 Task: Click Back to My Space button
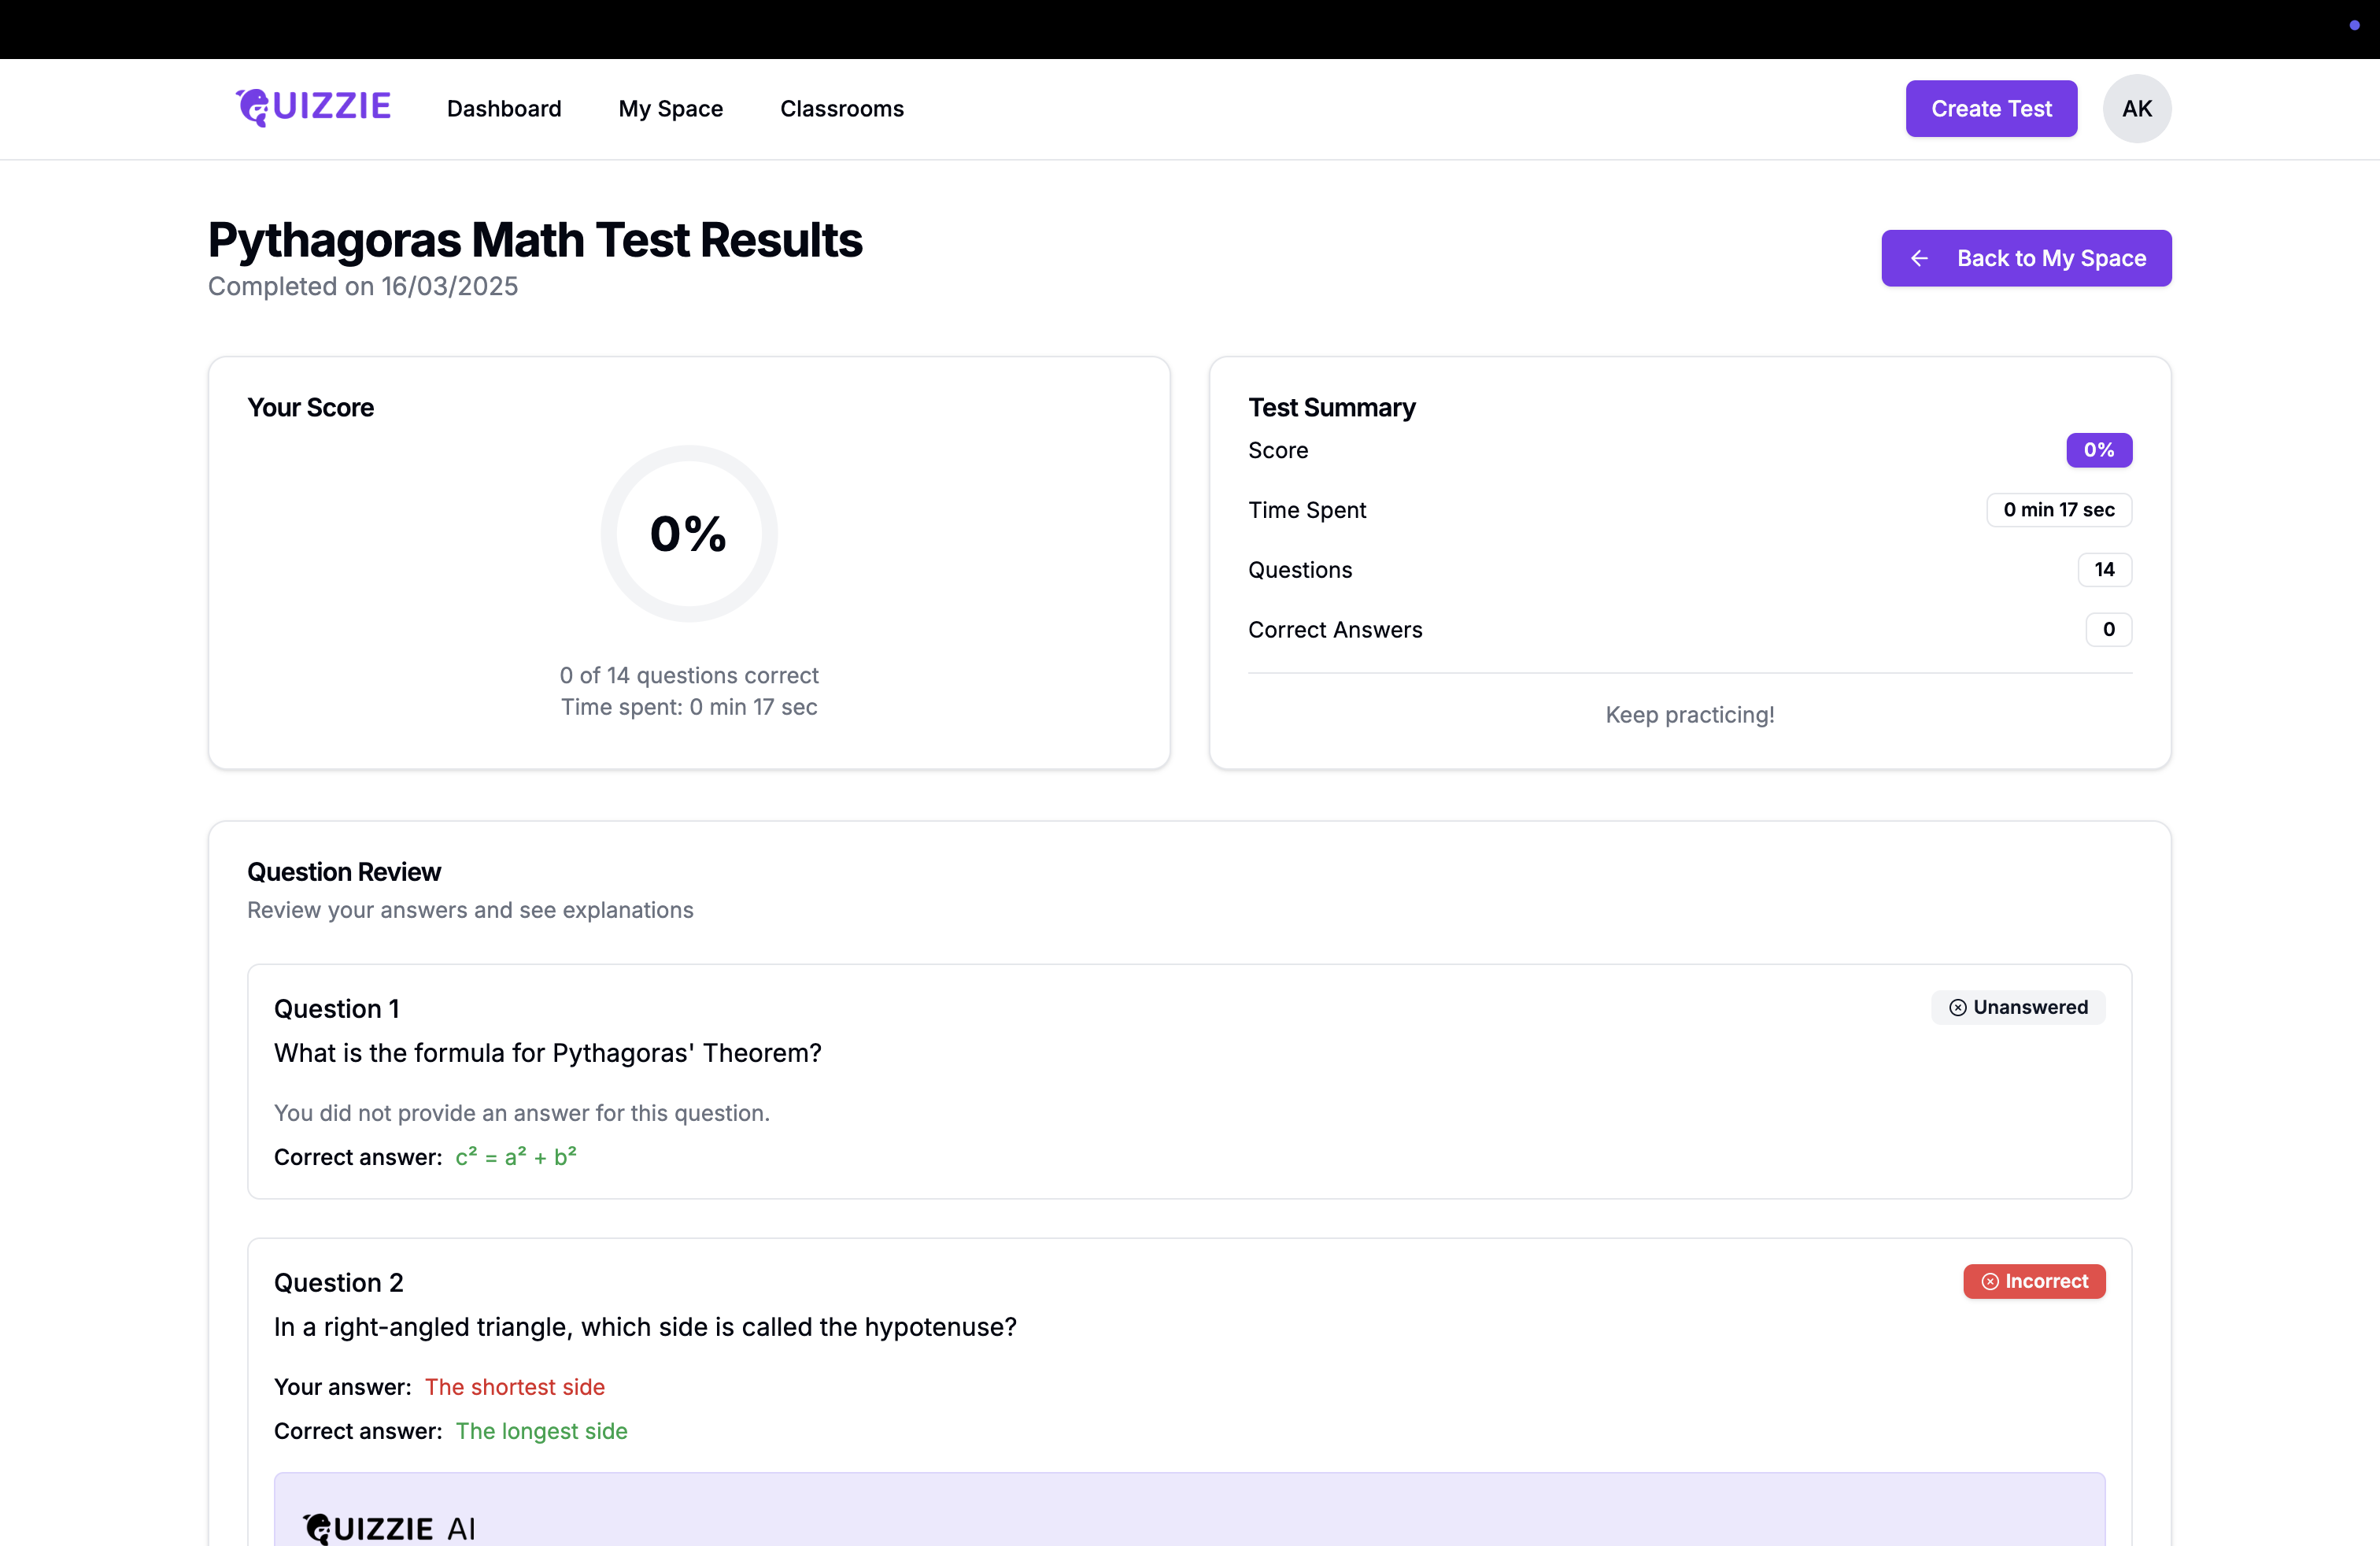click(x=2026, y=258)
